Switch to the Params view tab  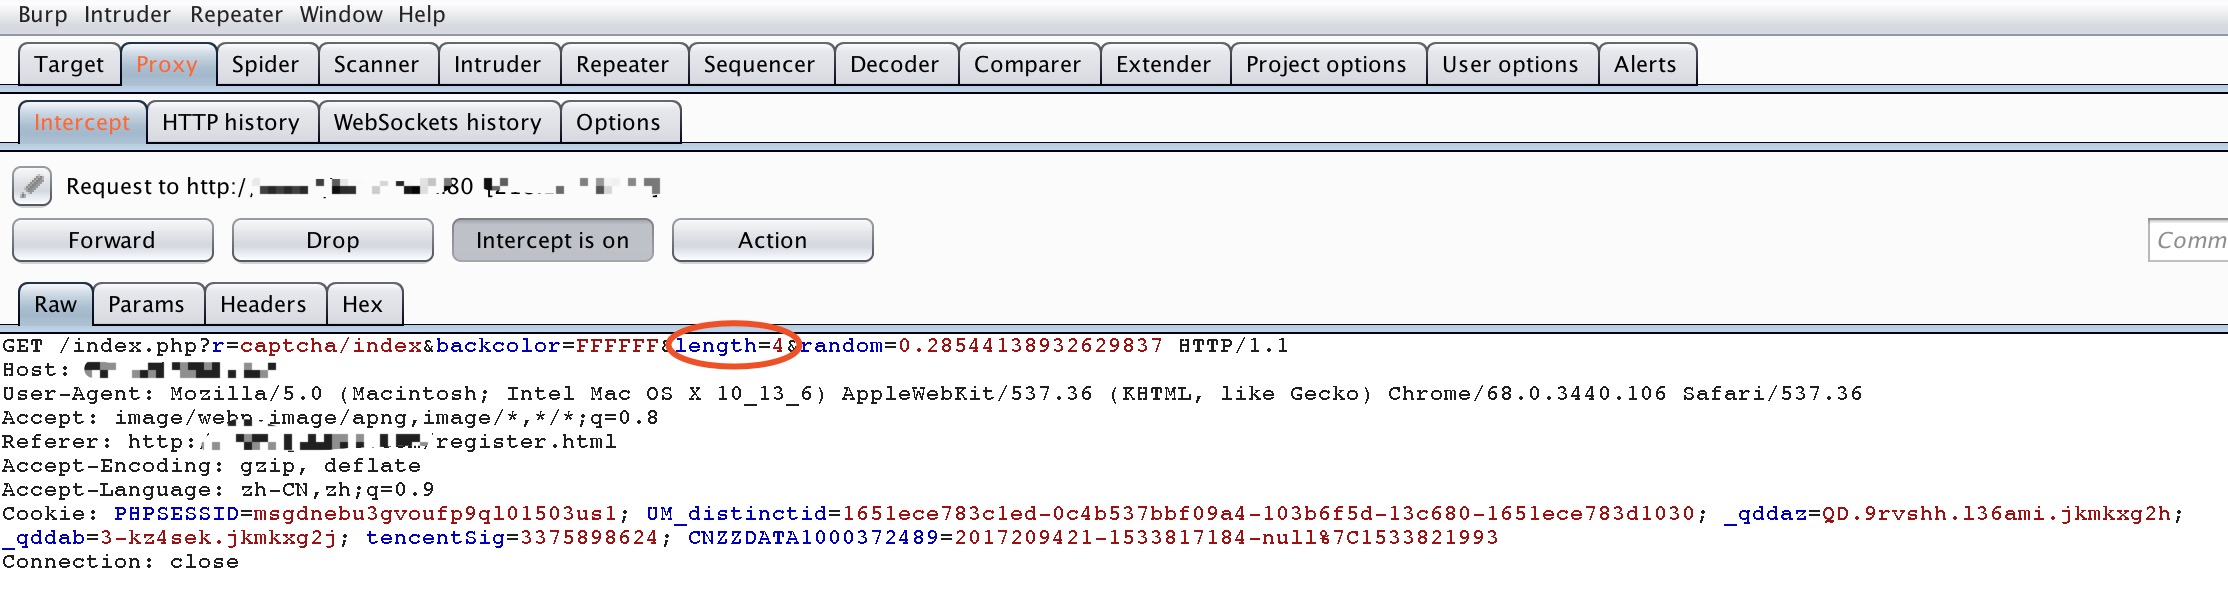point(146,304)
